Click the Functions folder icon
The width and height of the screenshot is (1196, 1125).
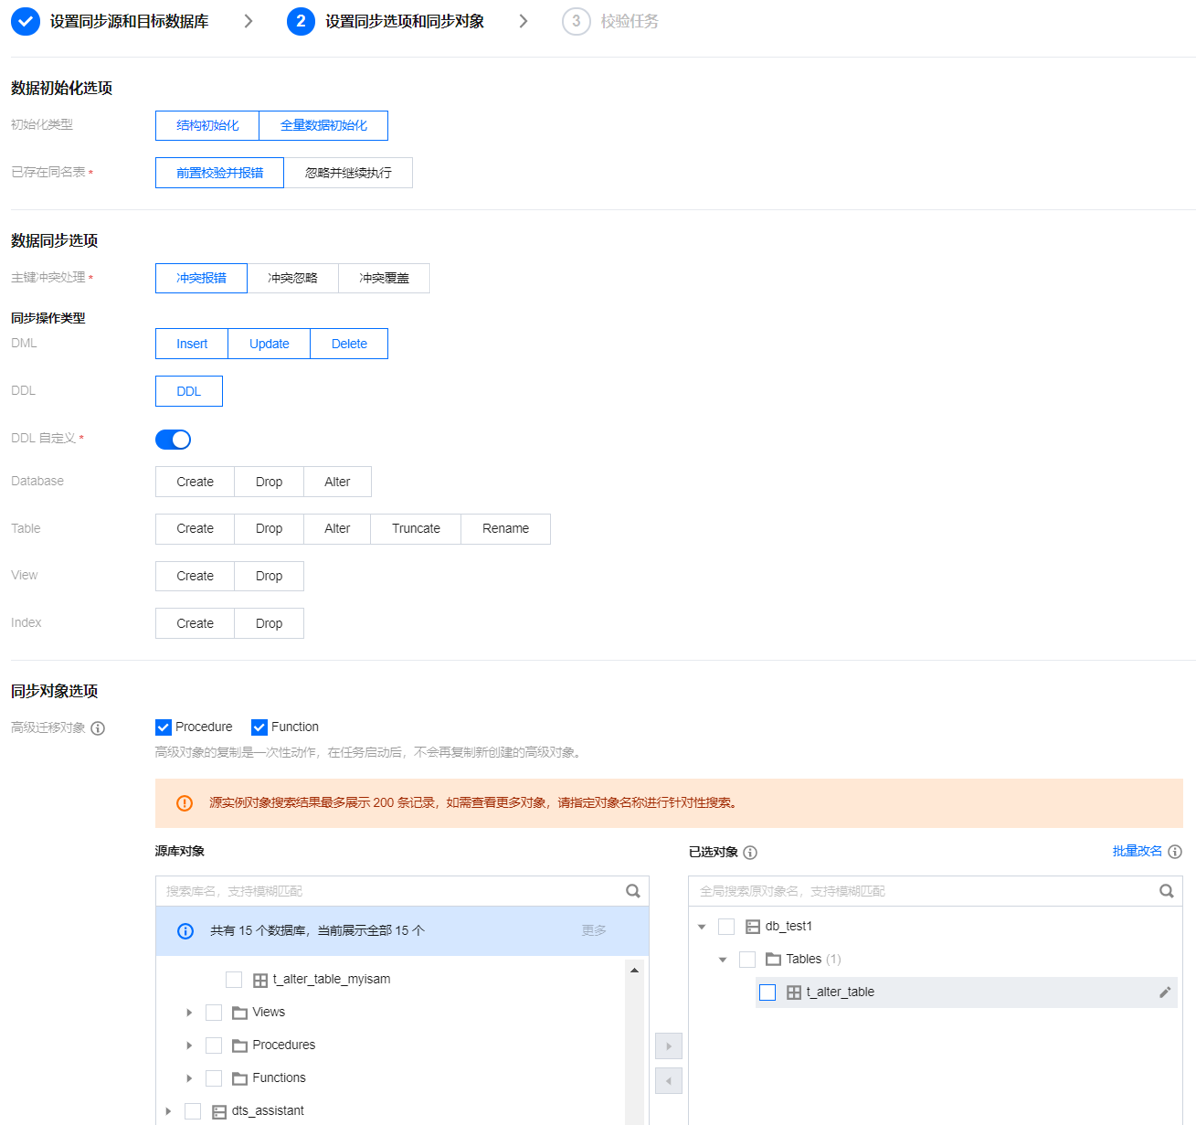click(240, 1078)
